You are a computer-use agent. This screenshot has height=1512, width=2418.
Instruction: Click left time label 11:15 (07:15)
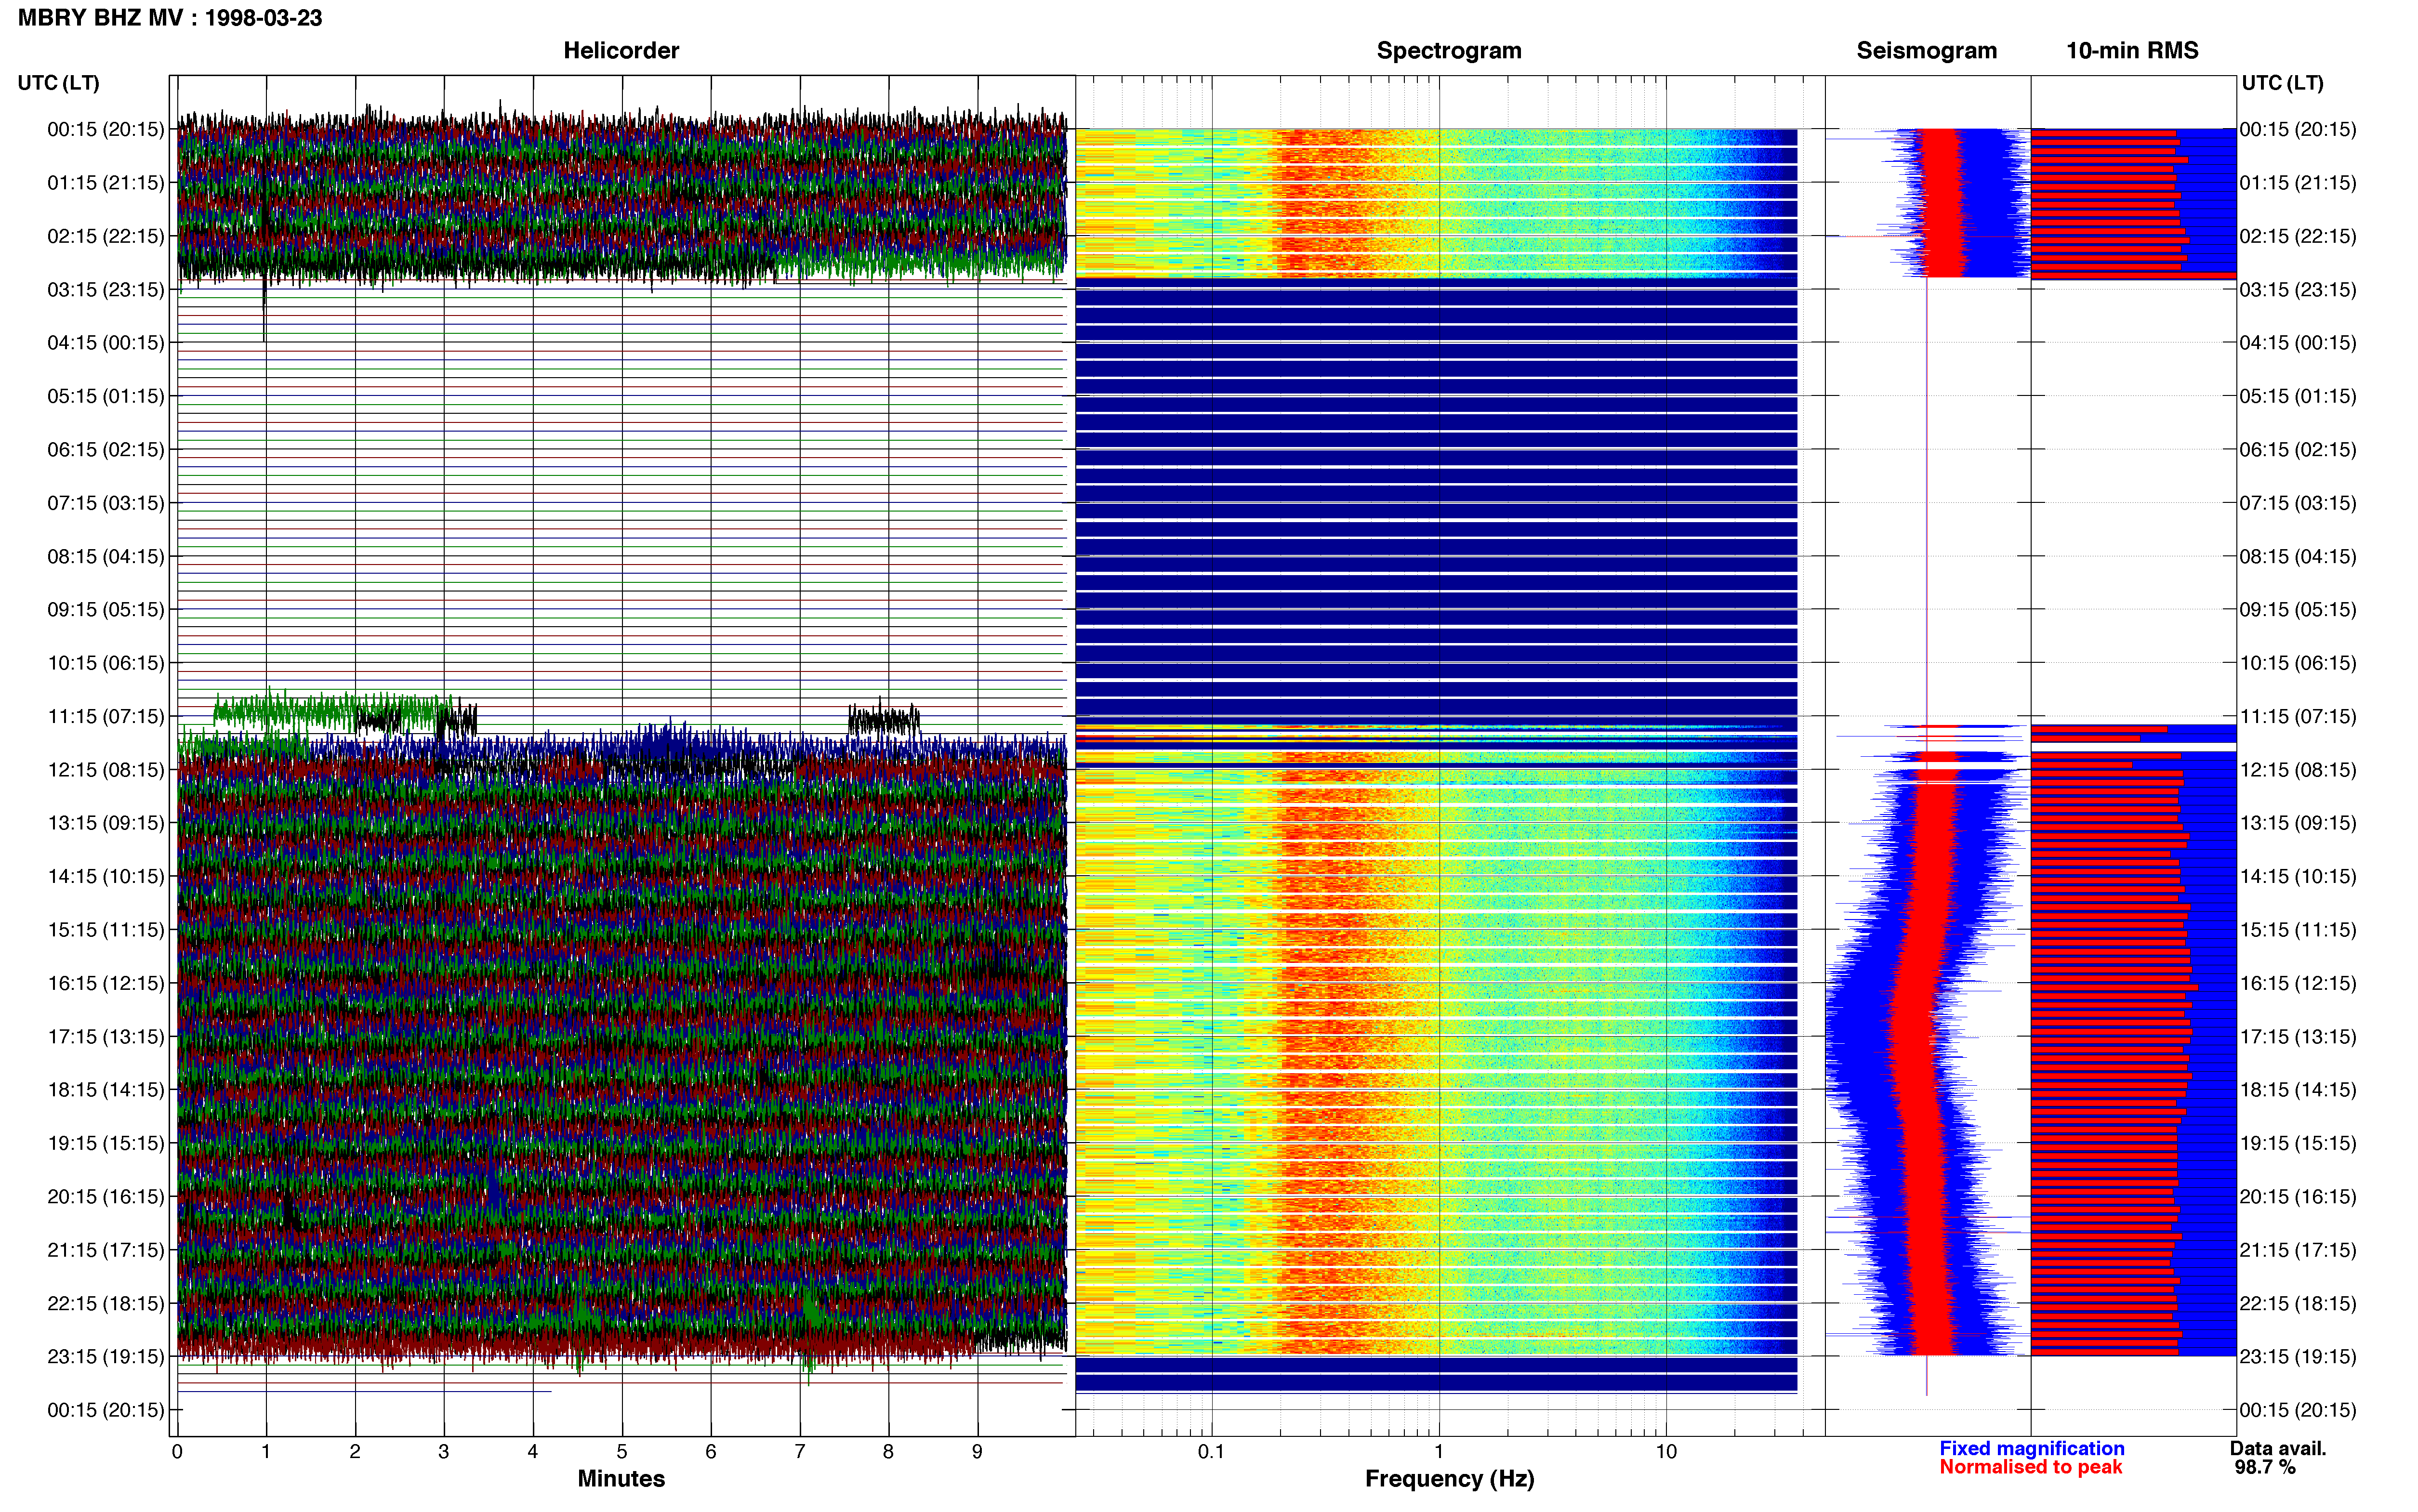coord(106,716)
